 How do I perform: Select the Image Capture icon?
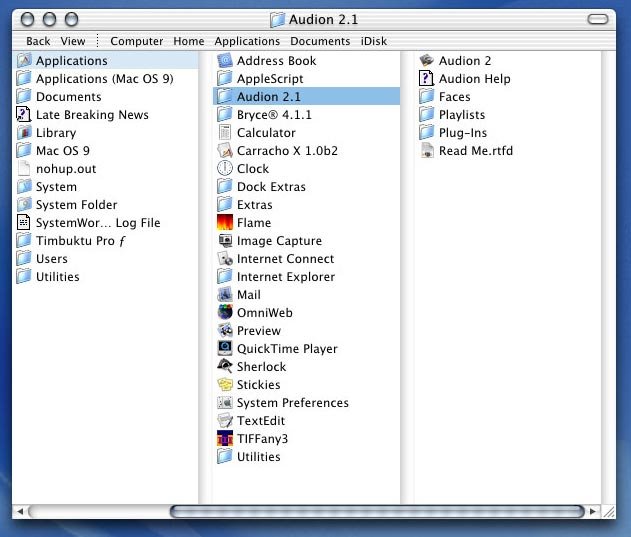[225, 241]
